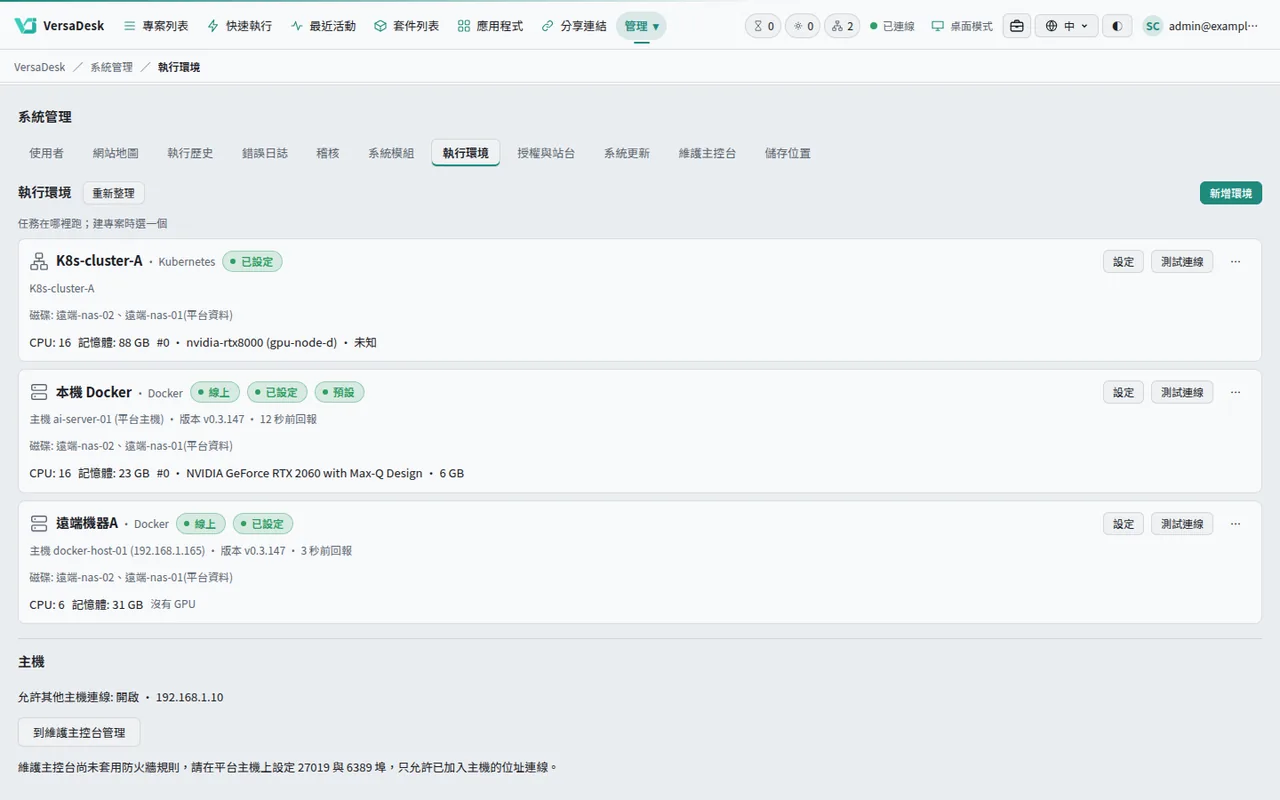Switch to the 稽核 tab
The image size is (1280, 800).
point(328,153)
